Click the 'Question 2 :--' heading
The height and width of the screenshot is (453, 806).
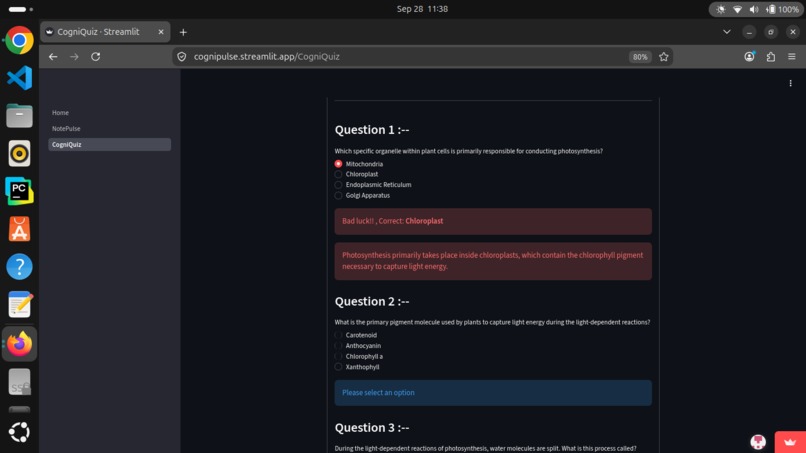(372, 301)
